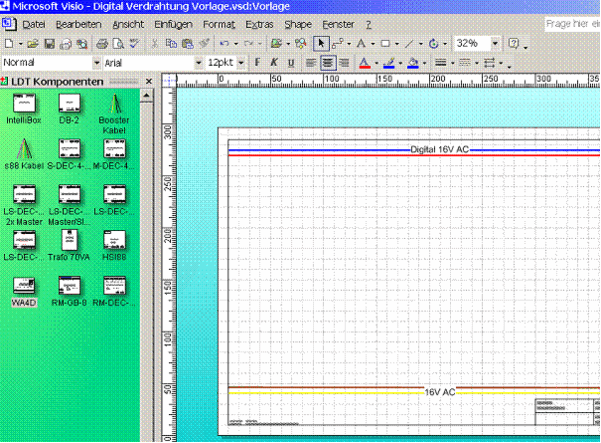Viewport: 601px width, 443px height.
Task: Open the Shape menu
Action: 297,23
